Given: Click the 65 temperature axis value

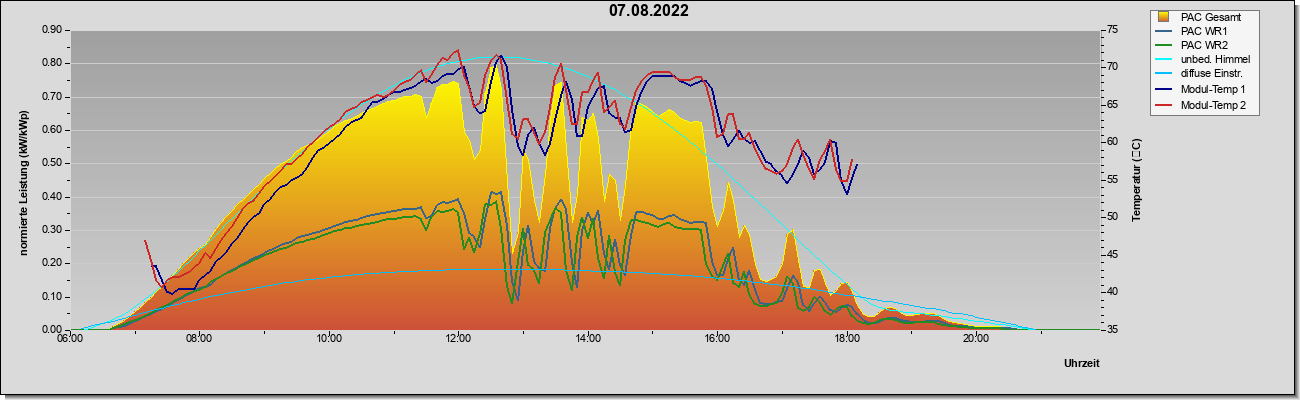Looking at the screenshot, I should [1112, 105].
